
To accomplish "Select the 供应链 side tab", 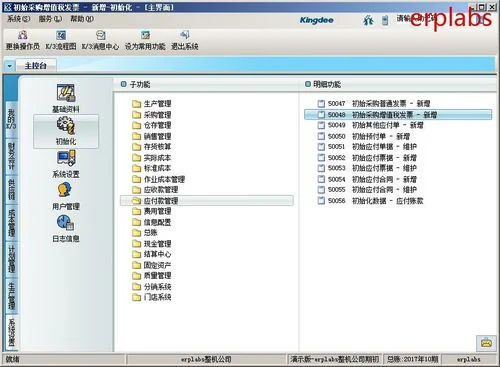I will (11, 189).
